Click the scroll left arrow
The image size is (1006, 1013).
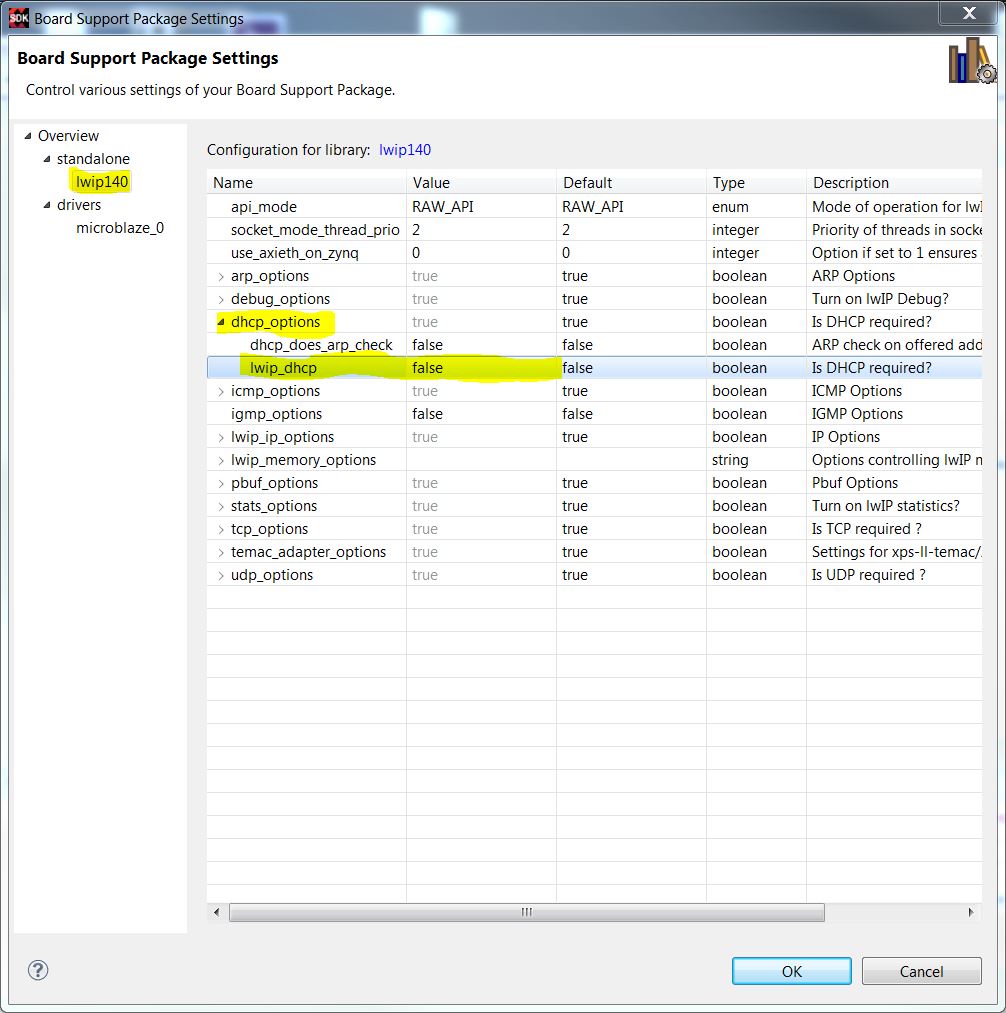tap(216, 912)
